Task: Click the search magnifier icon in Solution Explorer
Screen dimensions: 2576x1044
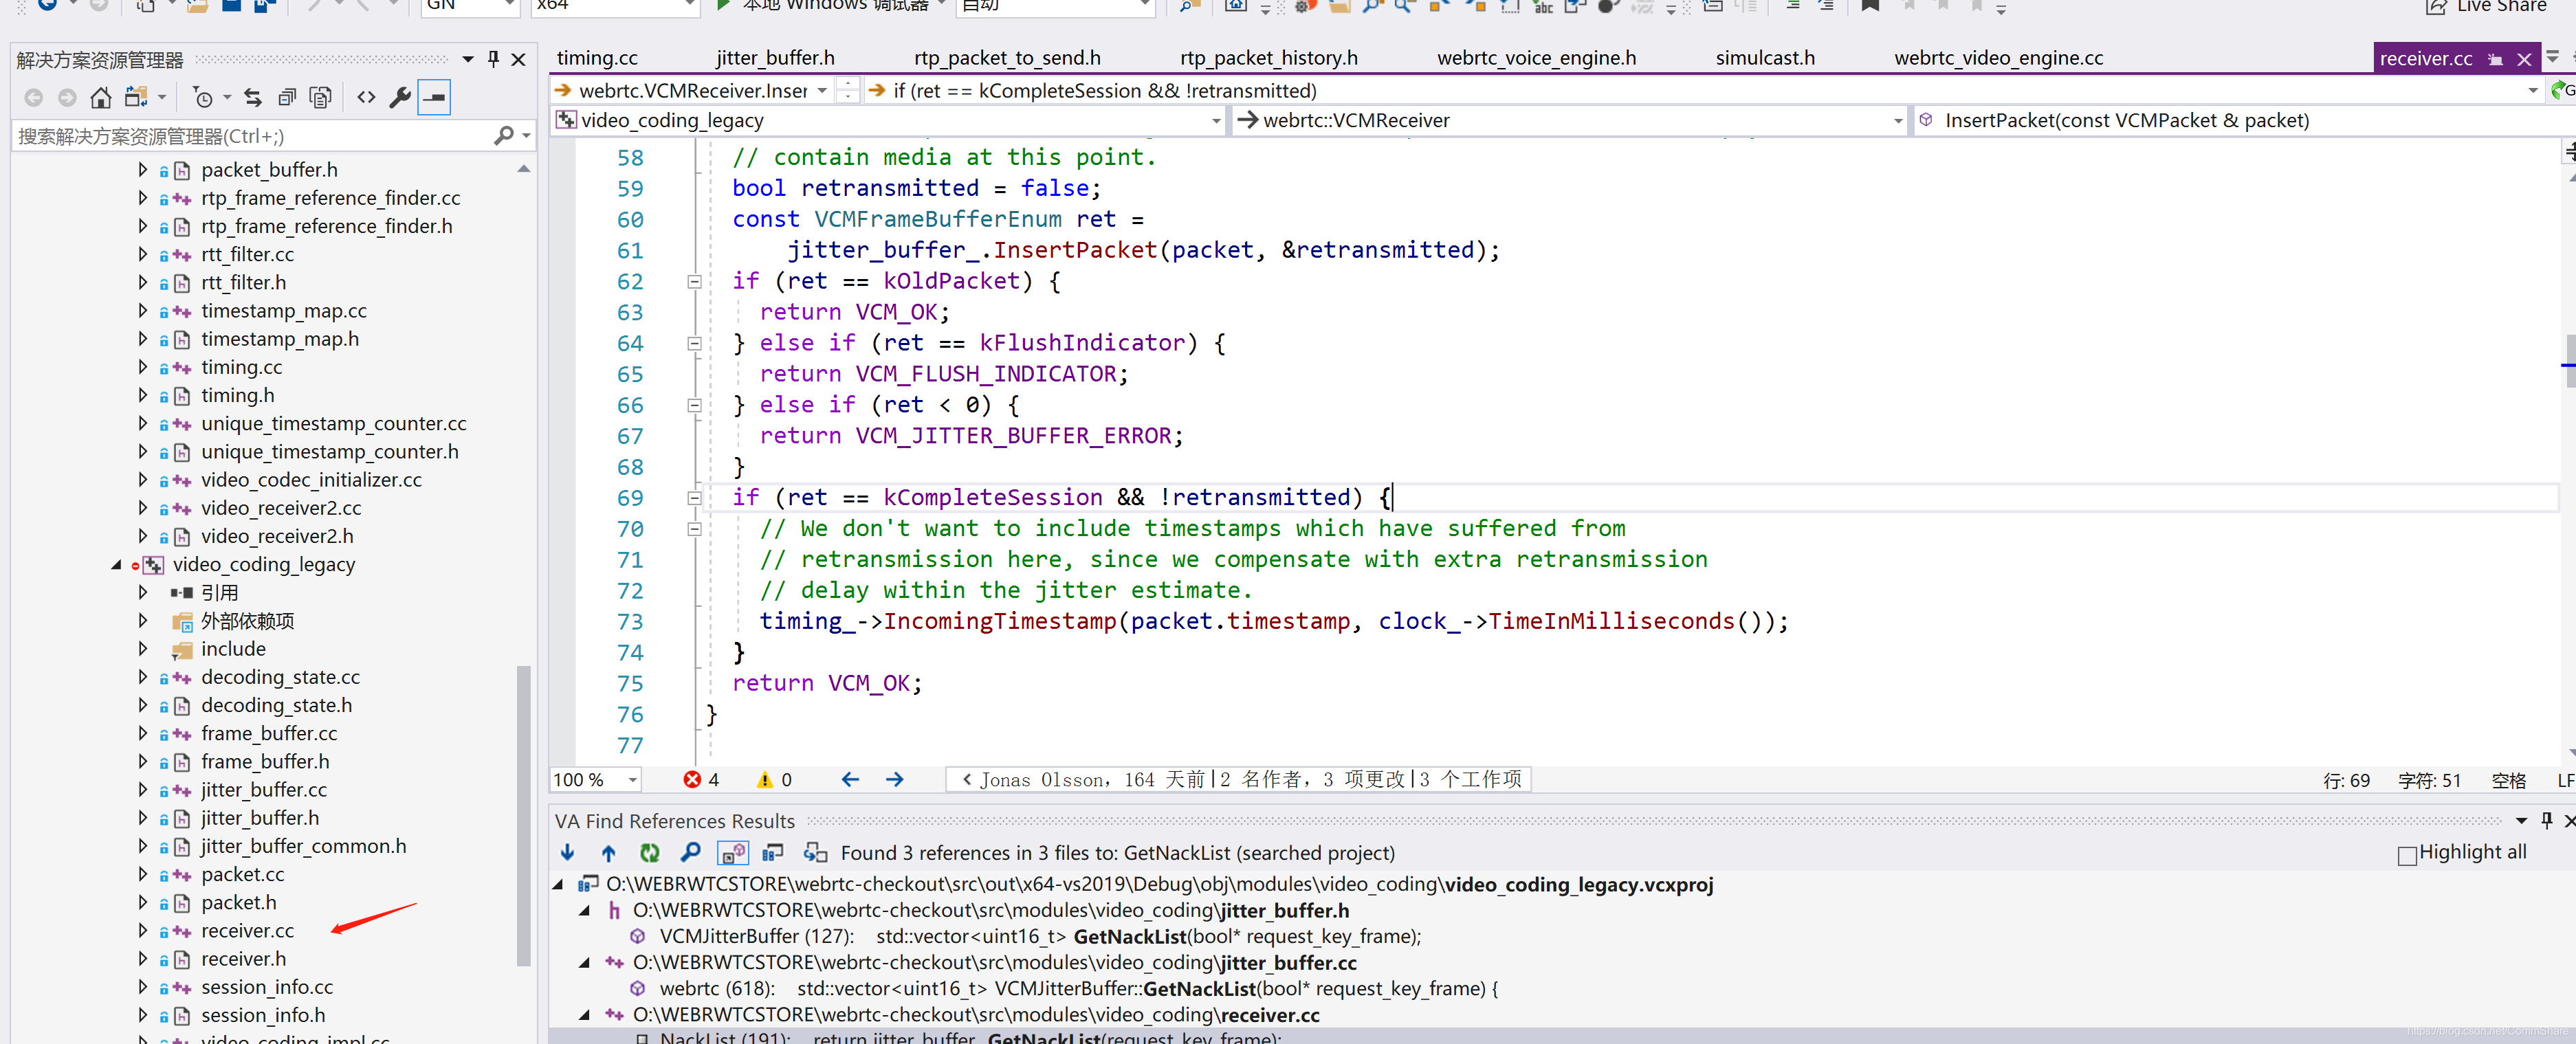Action: [504, 135]
